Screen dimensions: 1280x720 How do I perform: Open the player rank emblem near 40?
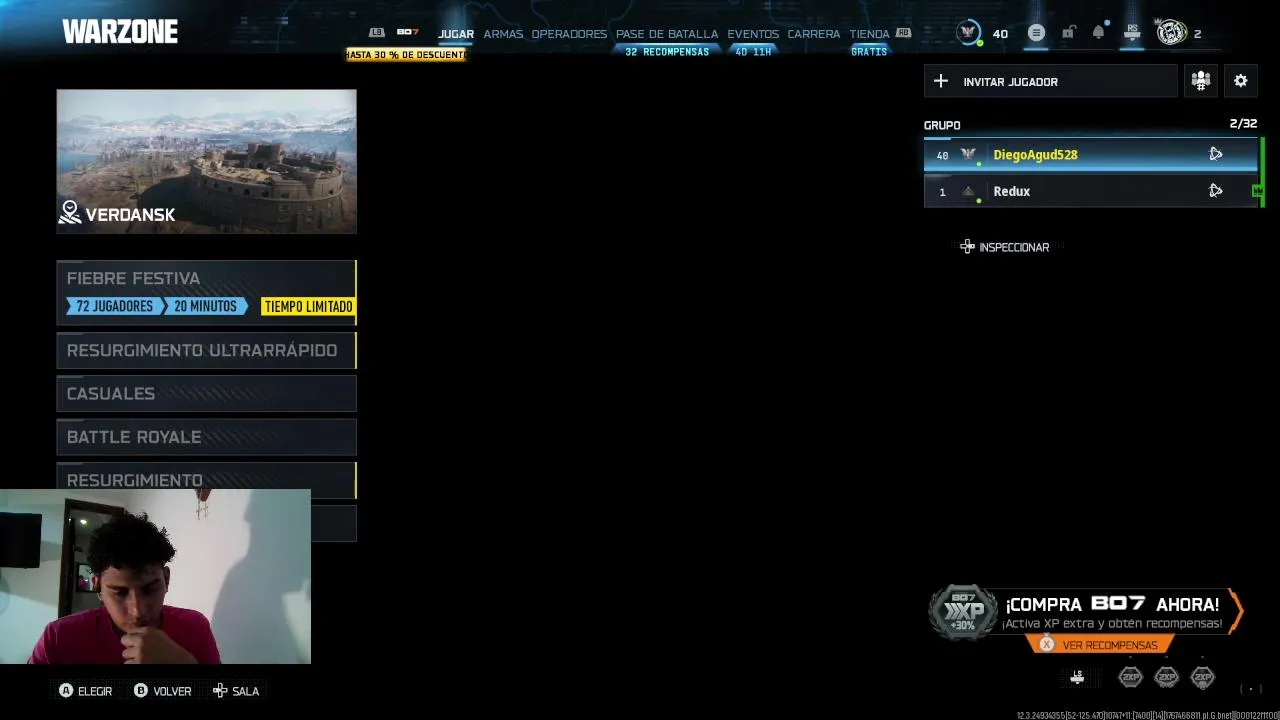(968, 33)
